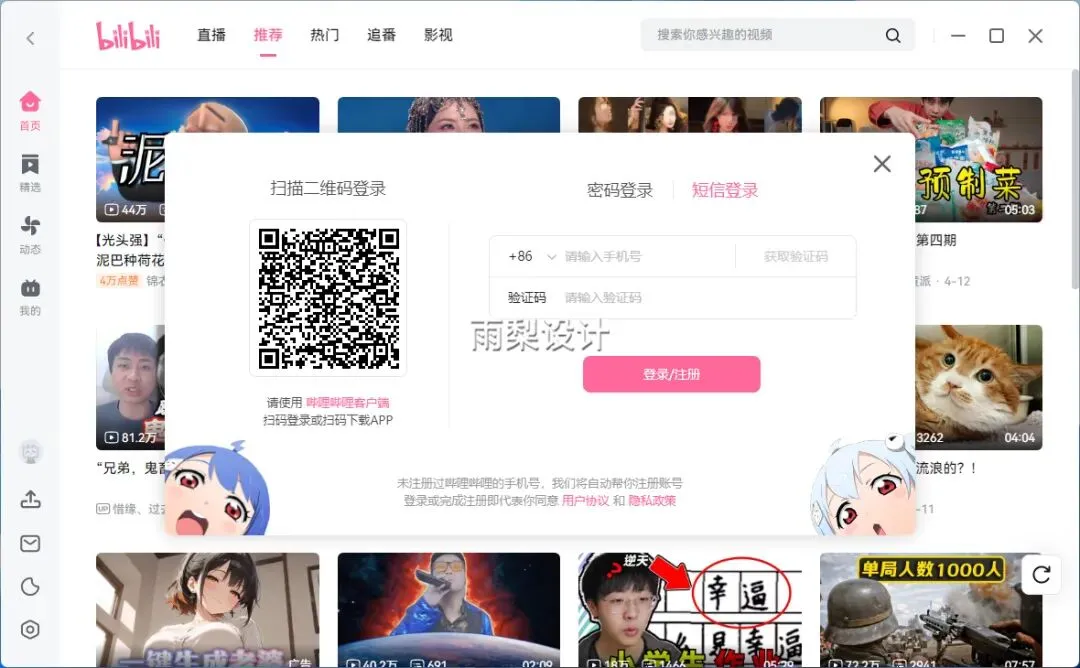Open the 预制菜 video thumbnail
This screenshot has width=1080, height=668.
(x=978, y=160)
